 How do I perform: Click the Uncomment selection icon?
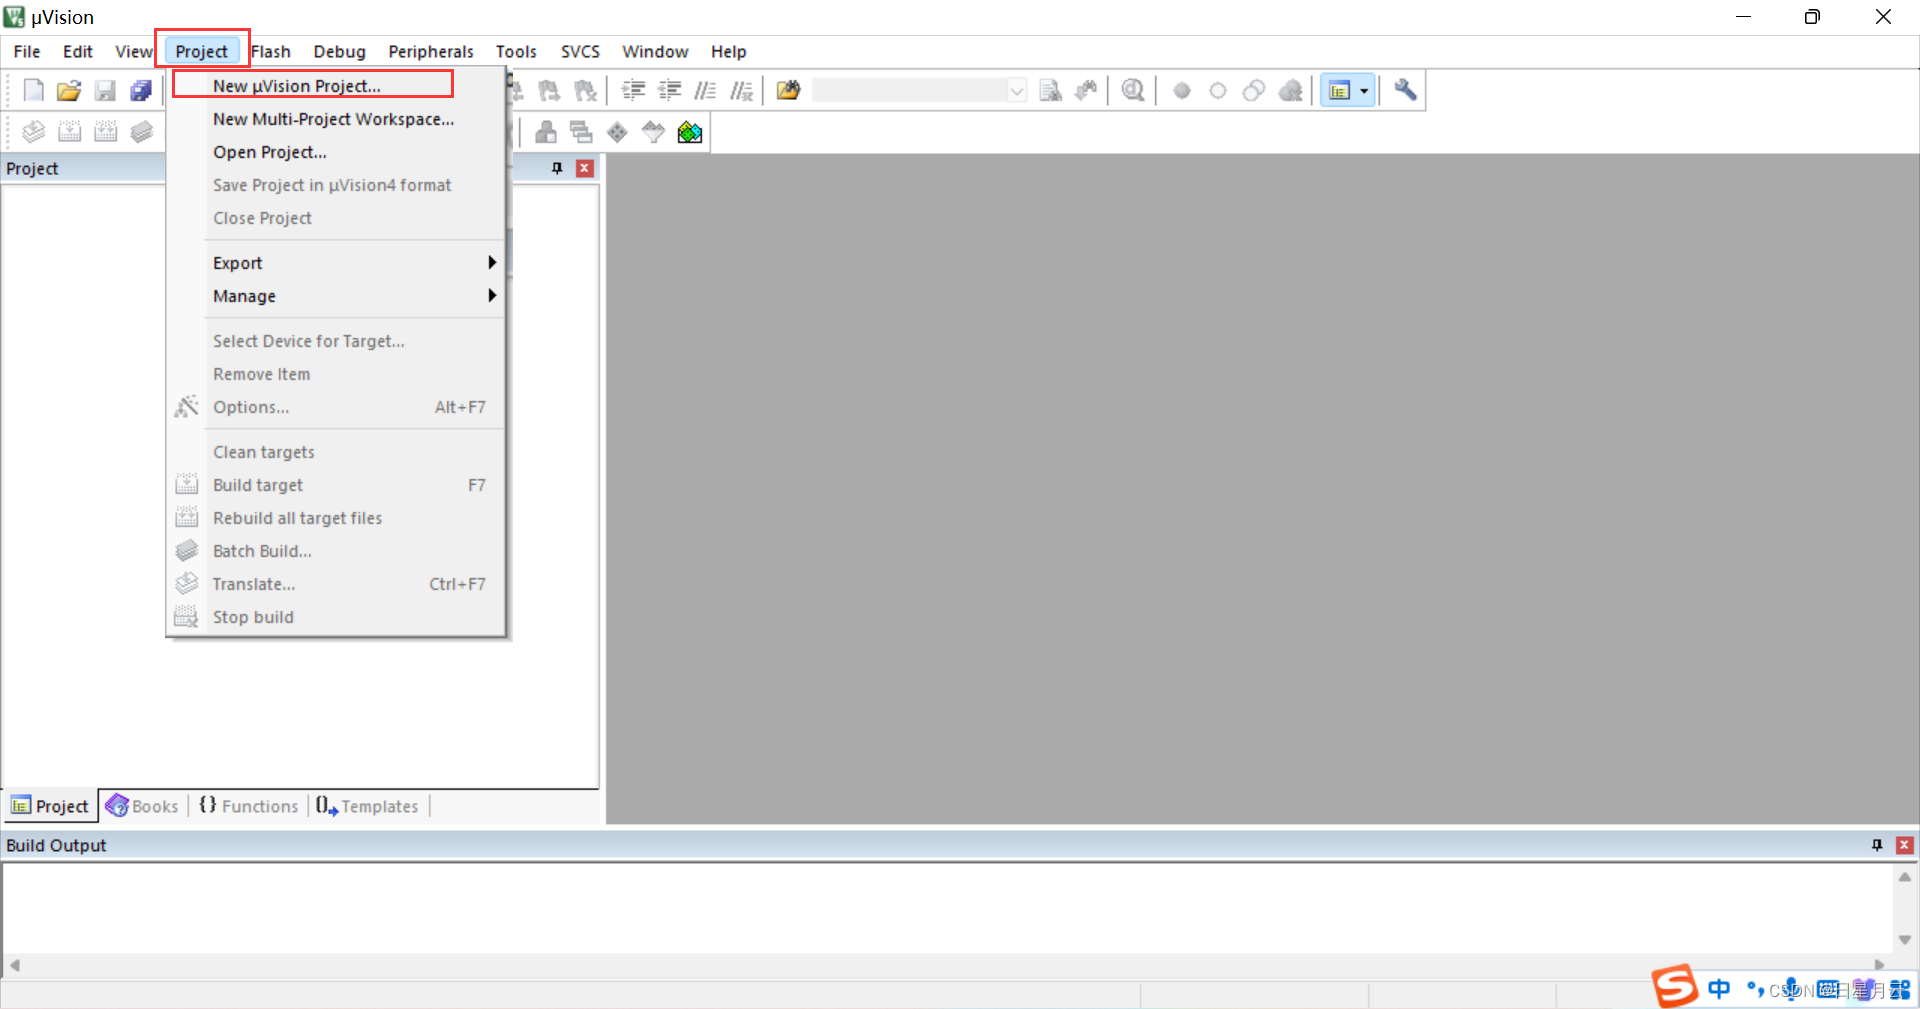[741, 91]
